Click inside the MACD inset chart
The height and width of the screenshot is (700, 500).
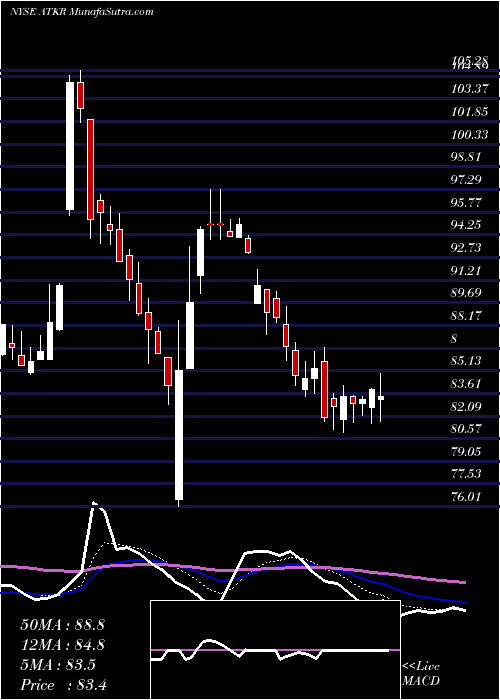[275, 650]
